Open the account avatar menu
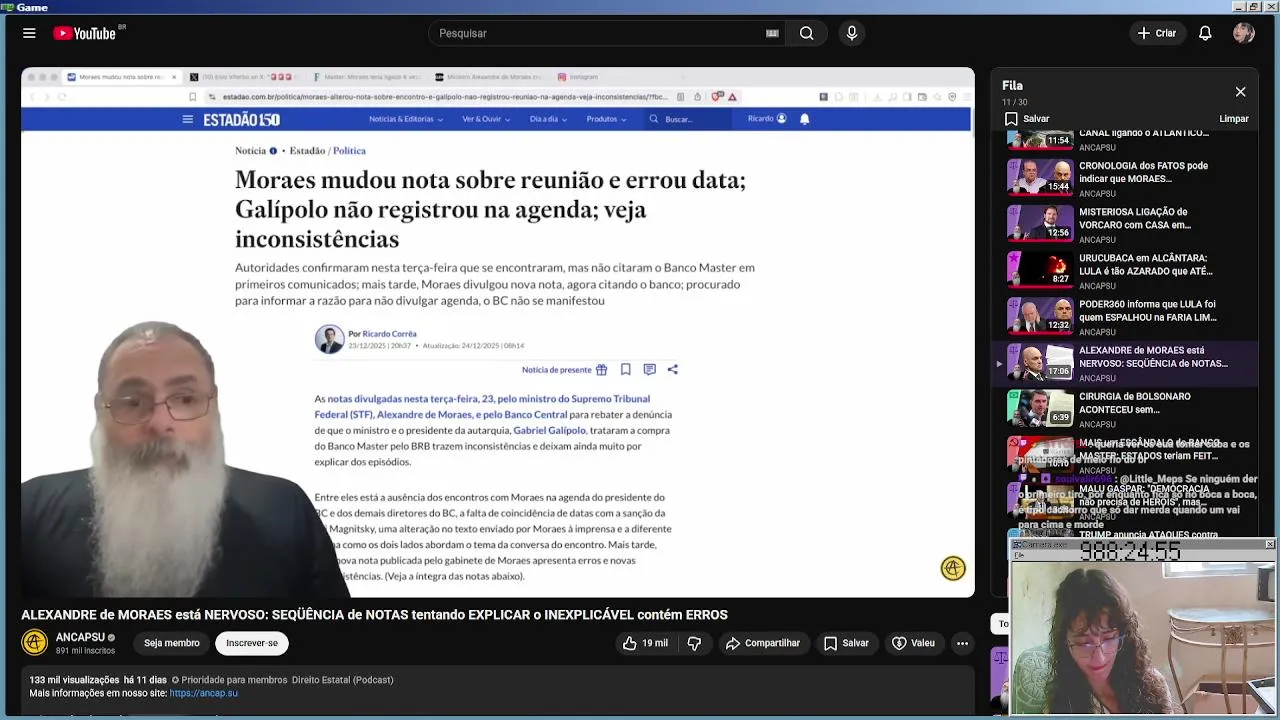1280x720 pixels. click(x=1244, y=33)
